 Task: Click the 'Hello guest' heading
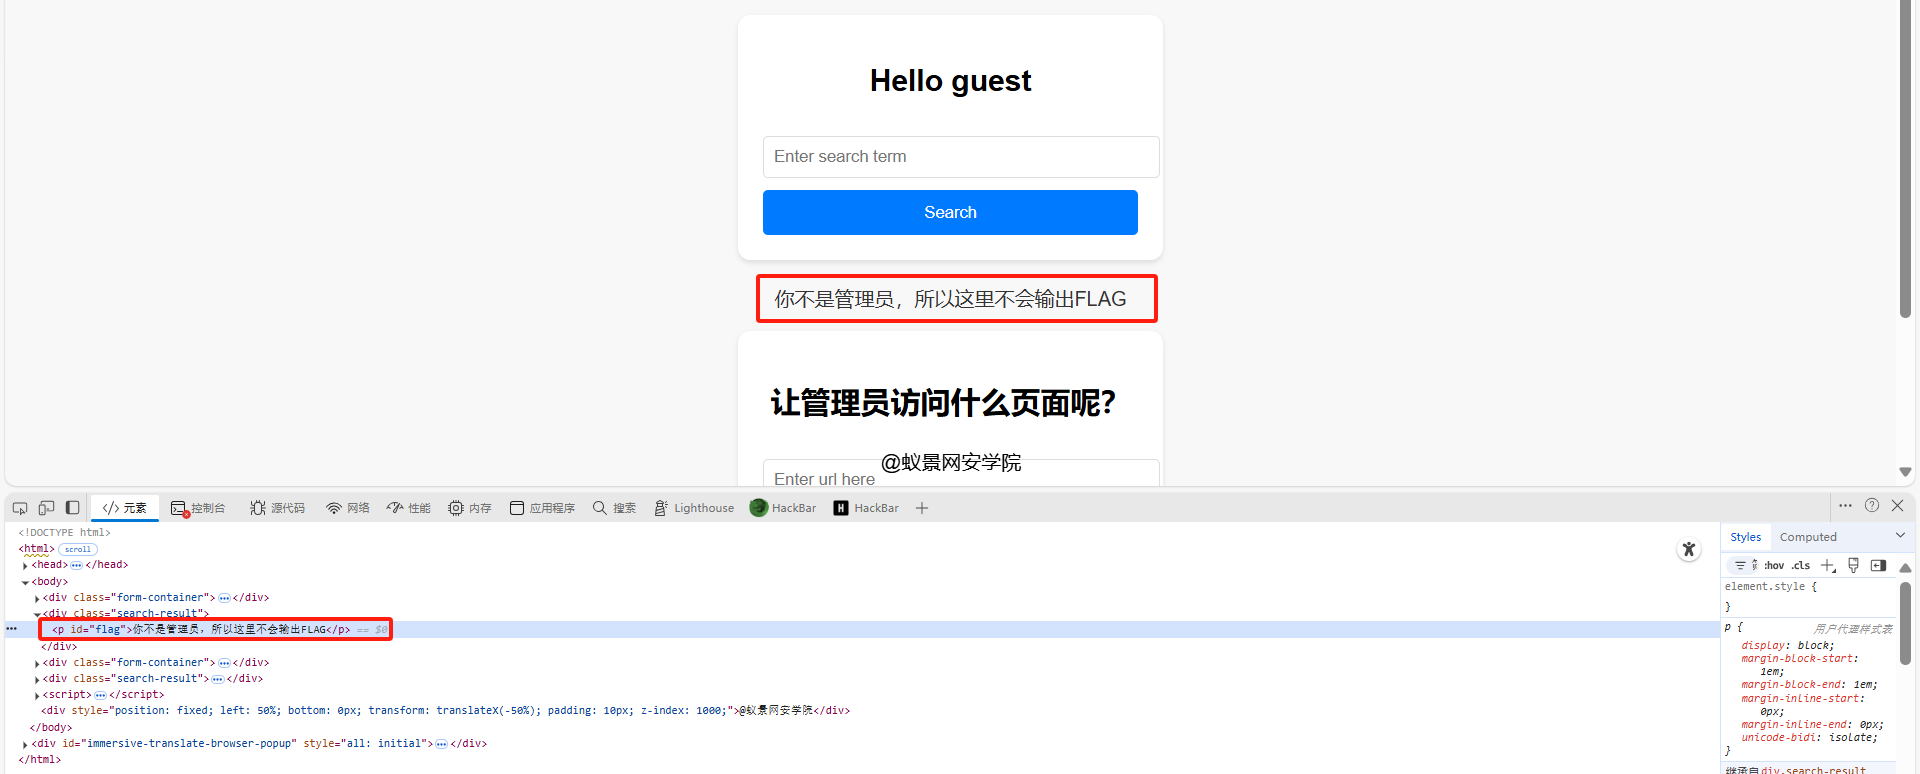[950, 80]
